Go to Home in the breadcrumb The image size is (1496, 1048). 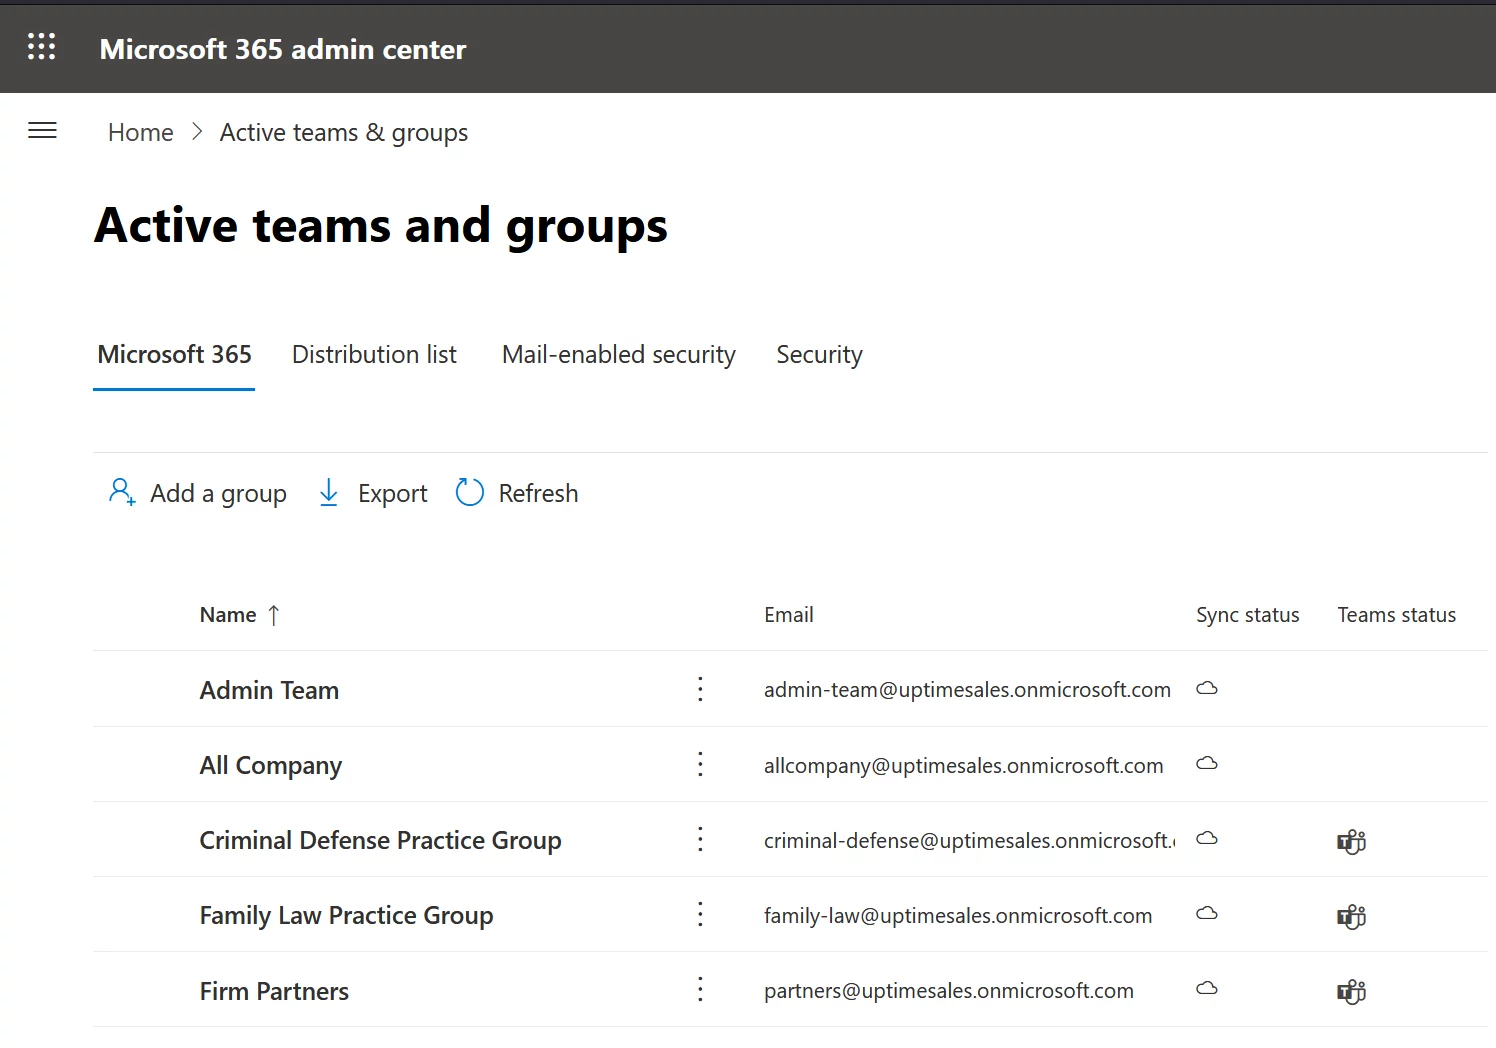140,133
